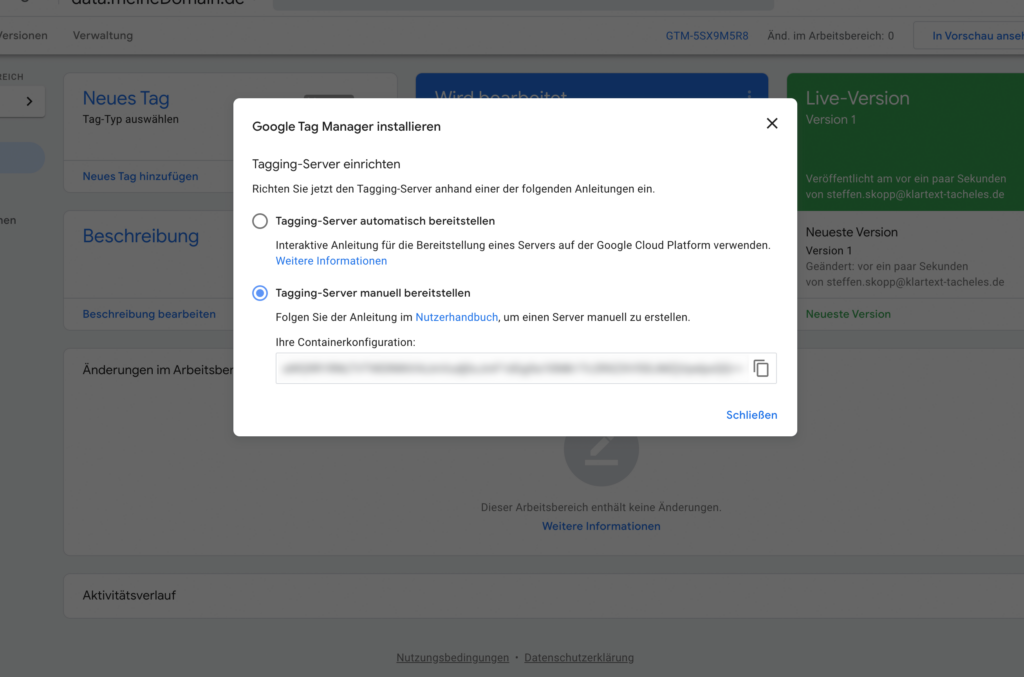Click the Tag-Typ auswählen subtitle

pos(131,119)
